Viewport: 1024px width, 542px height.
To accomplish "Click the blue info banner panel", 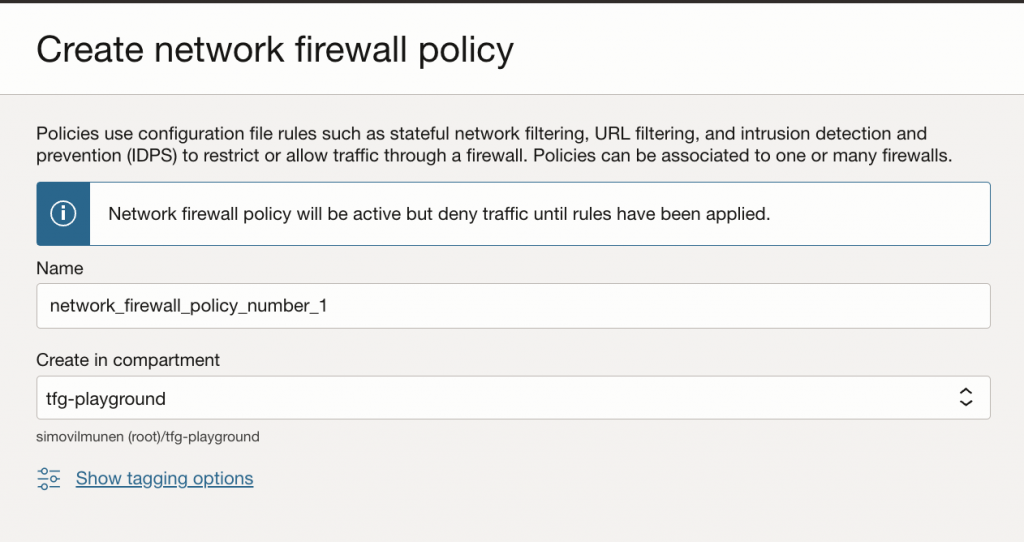I will tap(63, 214).
